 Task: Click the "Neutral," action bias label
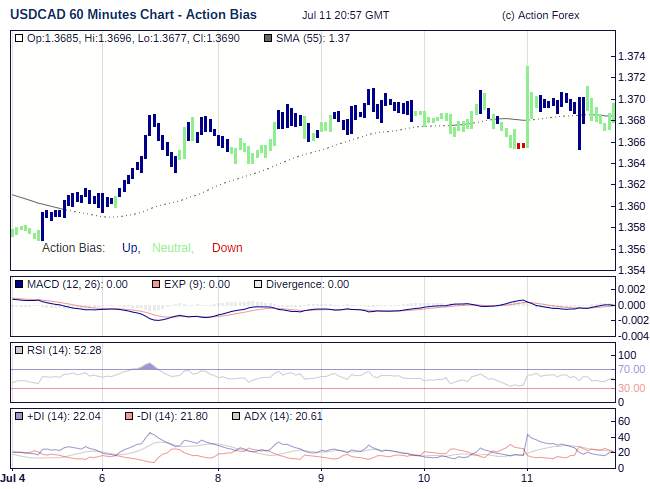(x=173, y=248)
